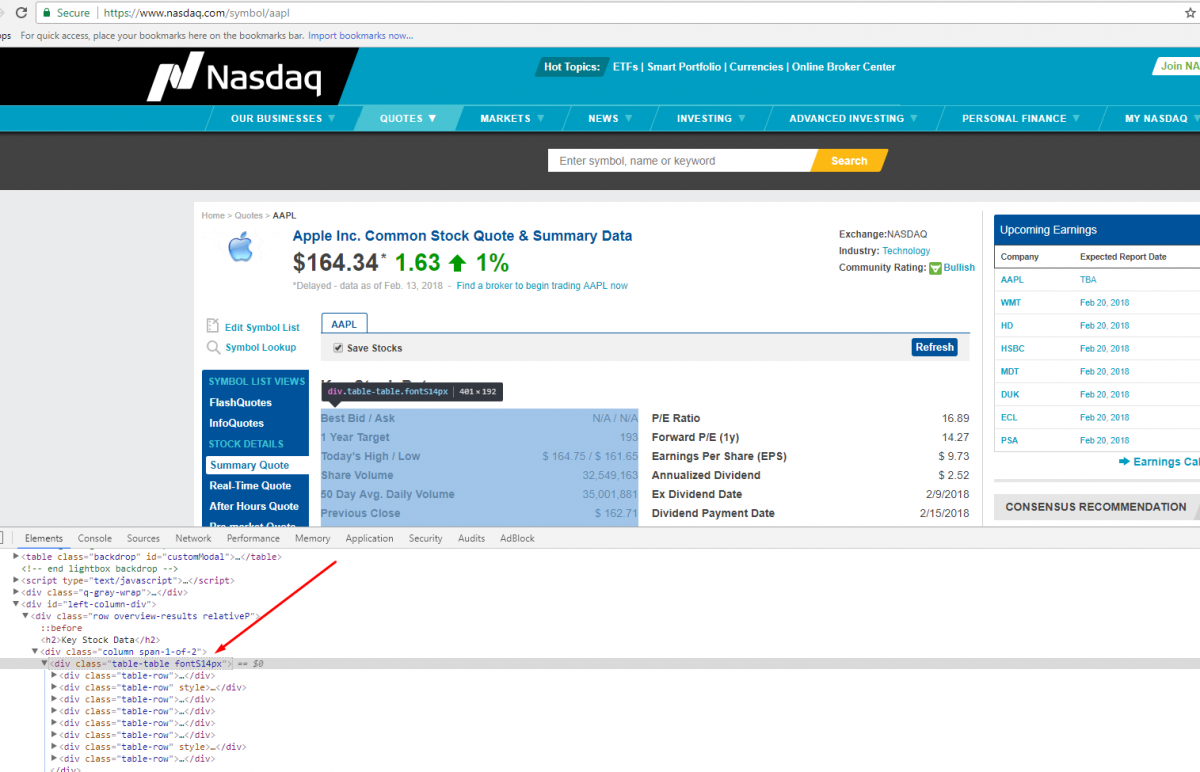Image resolution: width=1200 pixels, height=772 pixels.
Task: Click the browser reload icon
Action: click(x=22, y=13)
